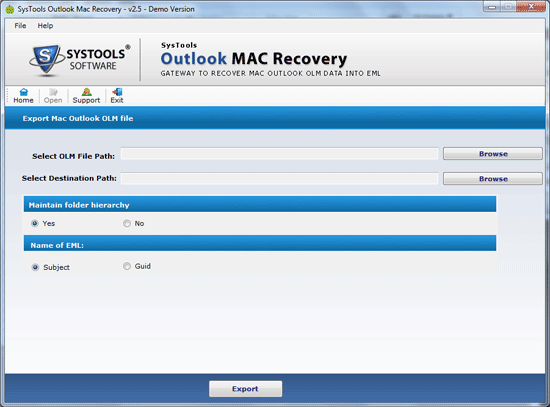Viewport: 550px width, 407px height.
Task: Click the Select OLM File Path field
Action: coord(280,154)
